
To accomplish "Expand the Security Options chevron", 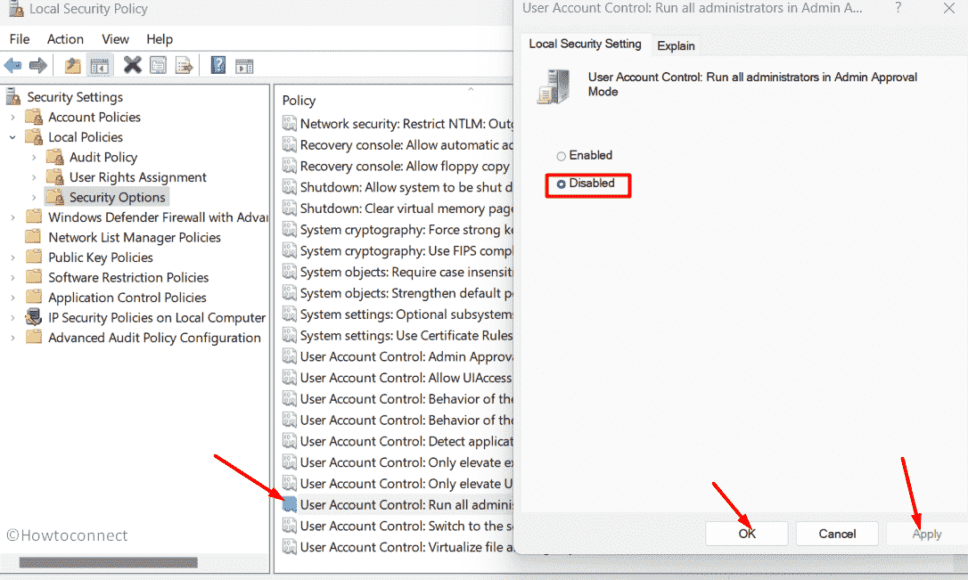I will (x=34, y=197).
